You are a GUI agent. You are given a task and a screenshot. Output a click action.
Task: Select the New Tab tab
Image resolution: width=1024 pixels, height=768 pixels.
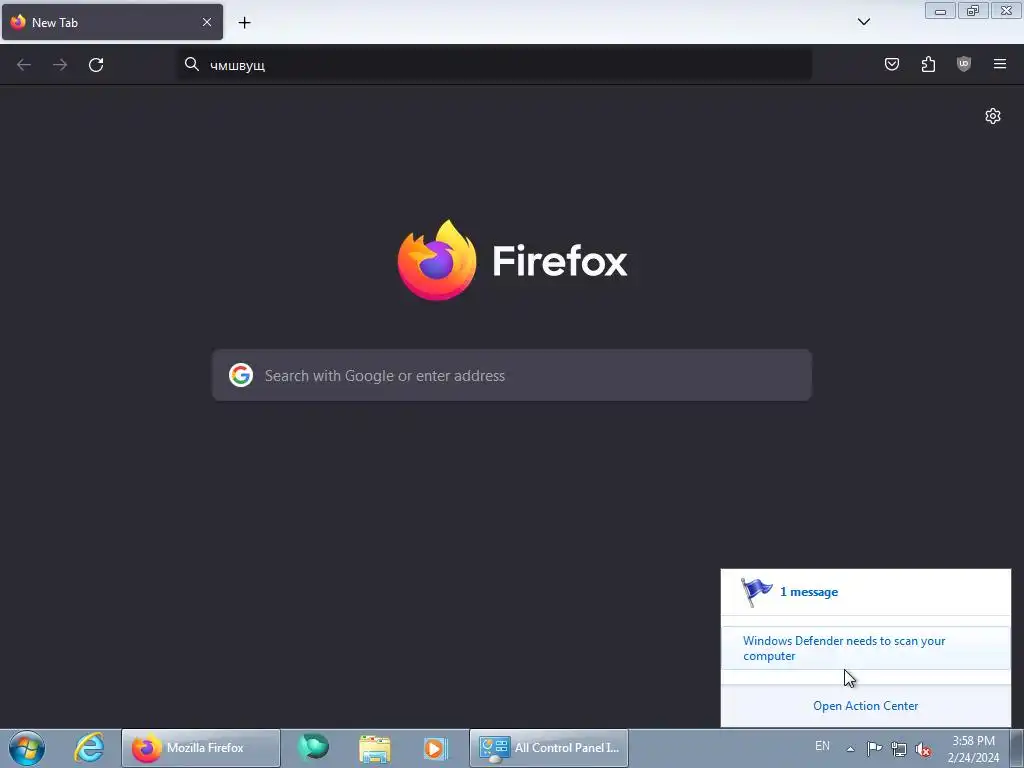click(112, 22)
